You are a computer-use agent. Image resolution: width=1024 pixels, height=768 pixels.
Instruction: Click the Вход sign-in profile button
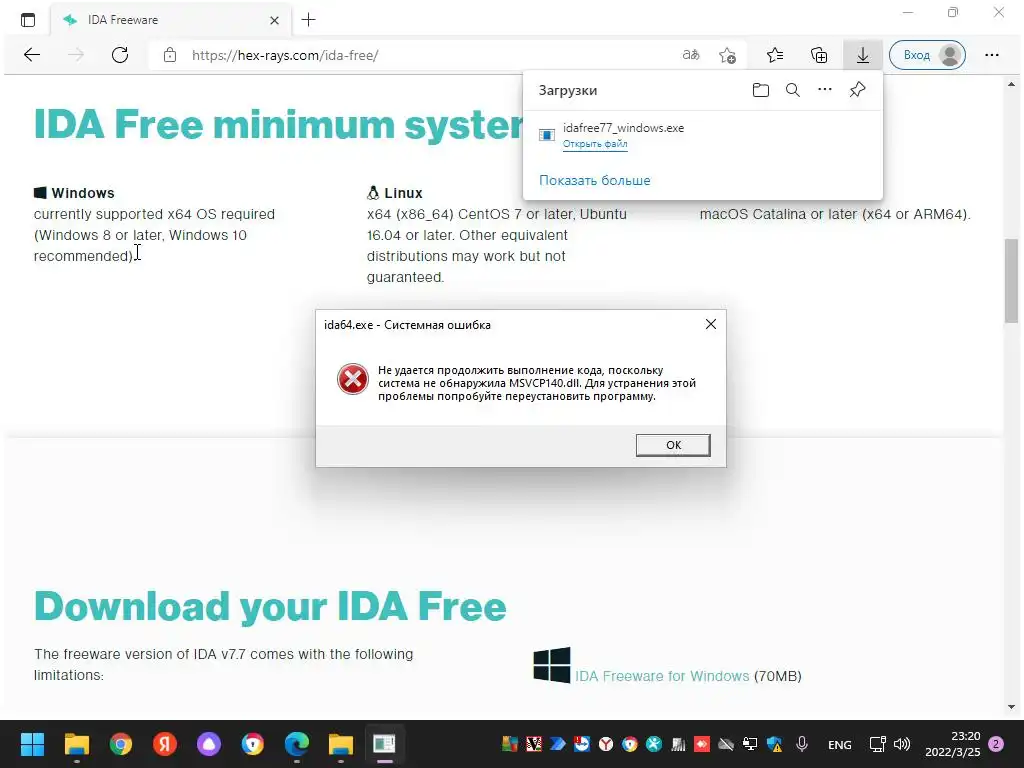pyautogui.click(x=927, y=55)
